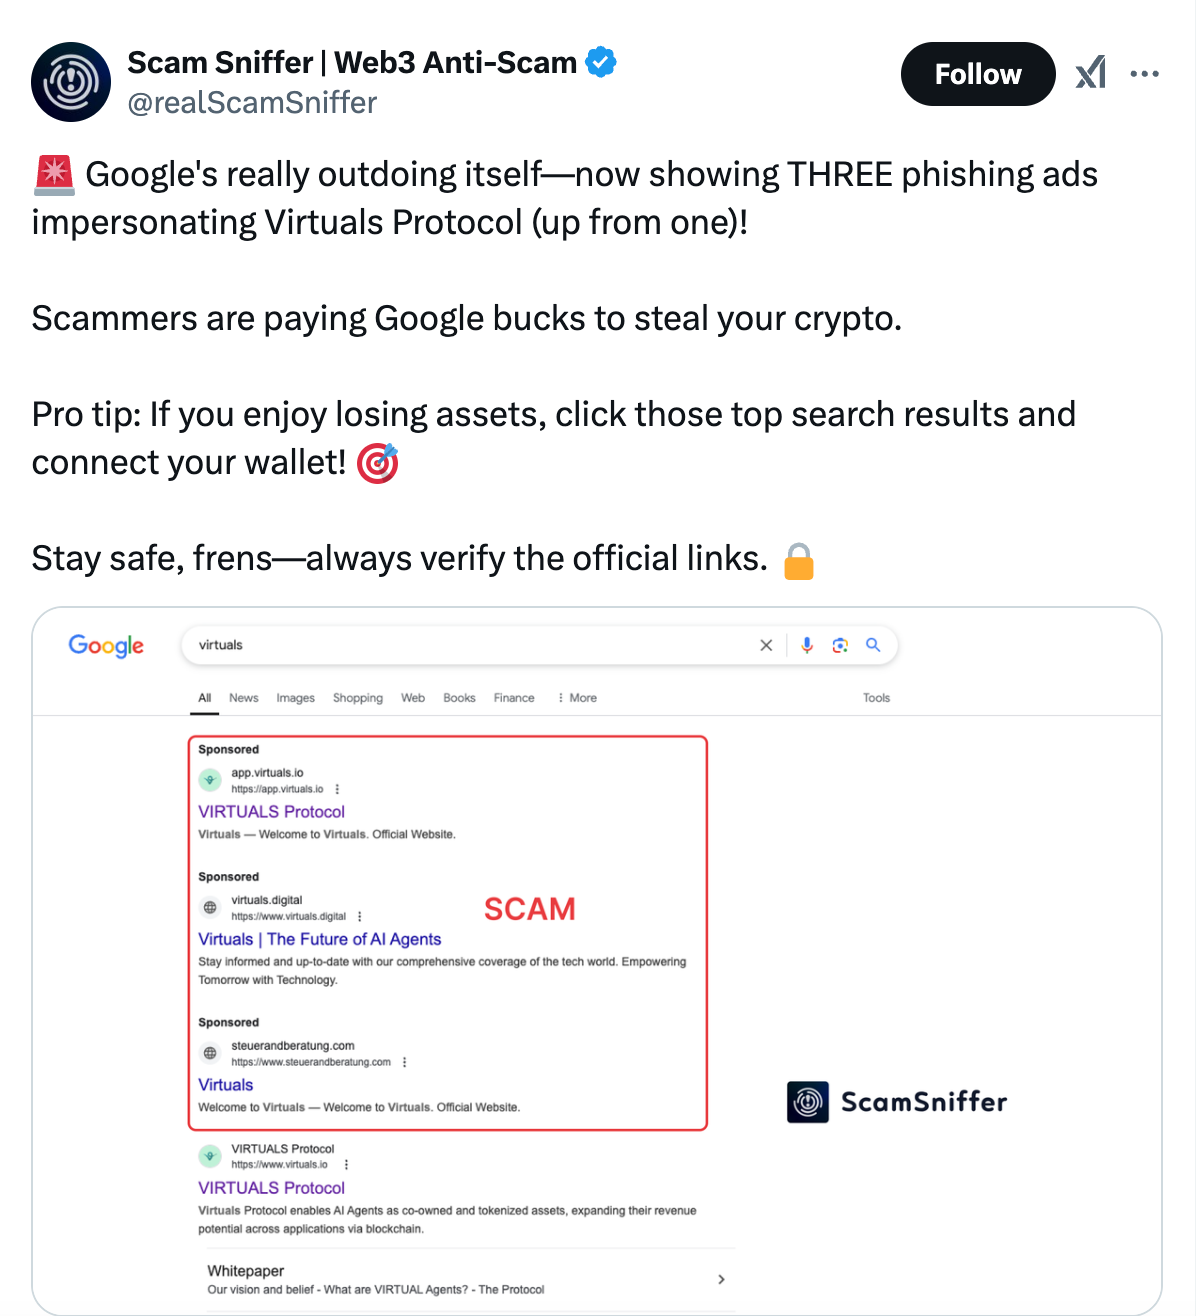Open the Tools options

click(x=876, y=698)
